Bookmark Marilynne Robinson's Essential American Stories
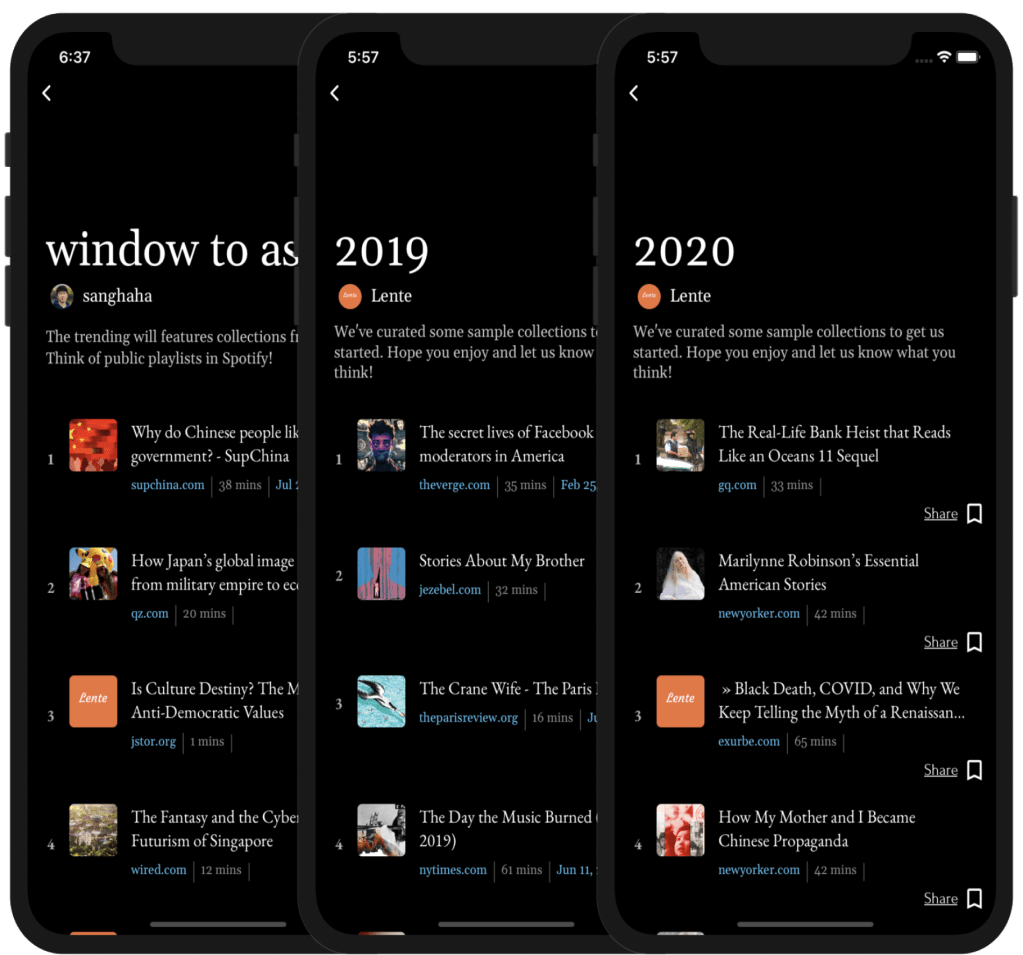1023x955 pixels. pyautogui.click(x=974, y=642)
